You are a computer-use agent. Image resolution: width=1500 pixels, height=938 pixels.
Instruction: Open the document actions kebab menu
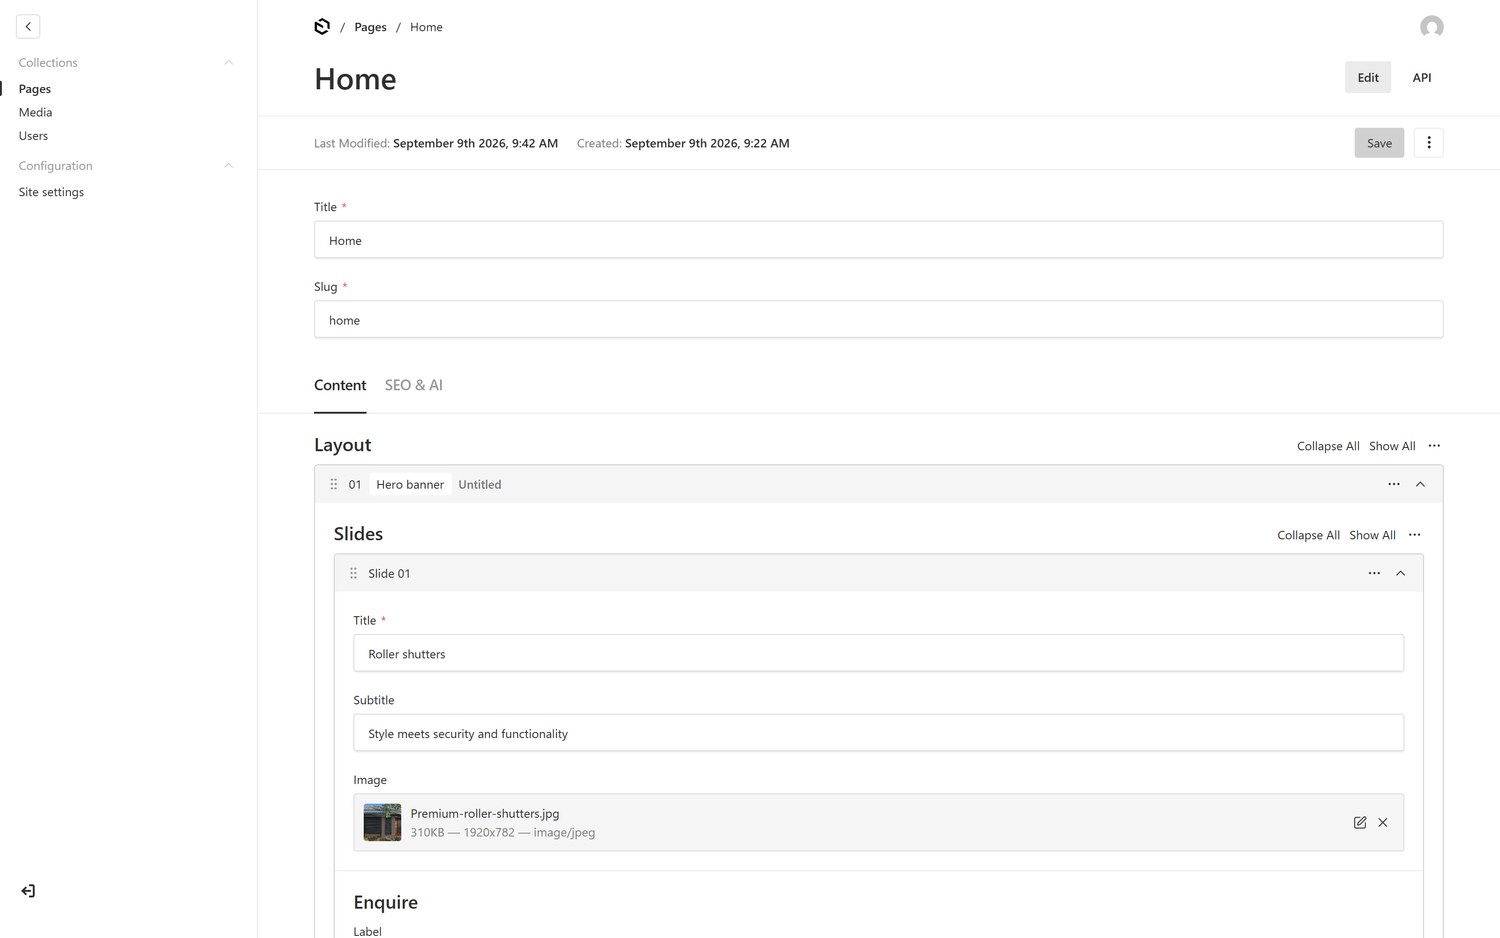(1428, 143)
